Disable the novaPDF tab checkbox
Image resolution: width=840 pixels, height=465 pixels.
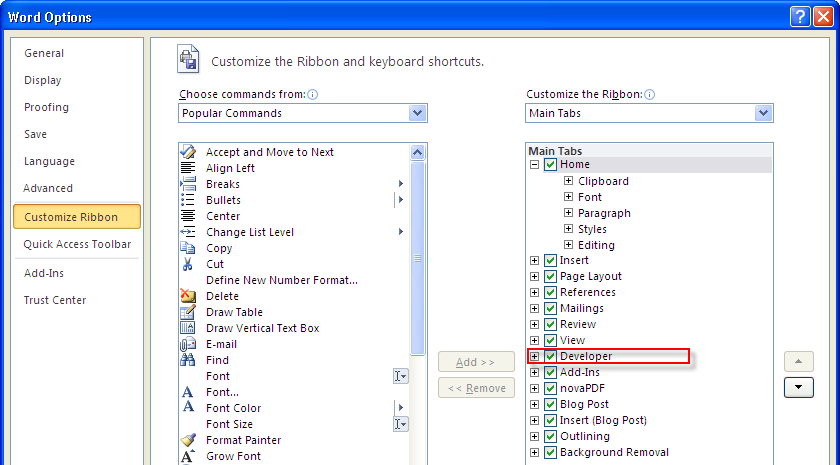click(x=550, y=388)
